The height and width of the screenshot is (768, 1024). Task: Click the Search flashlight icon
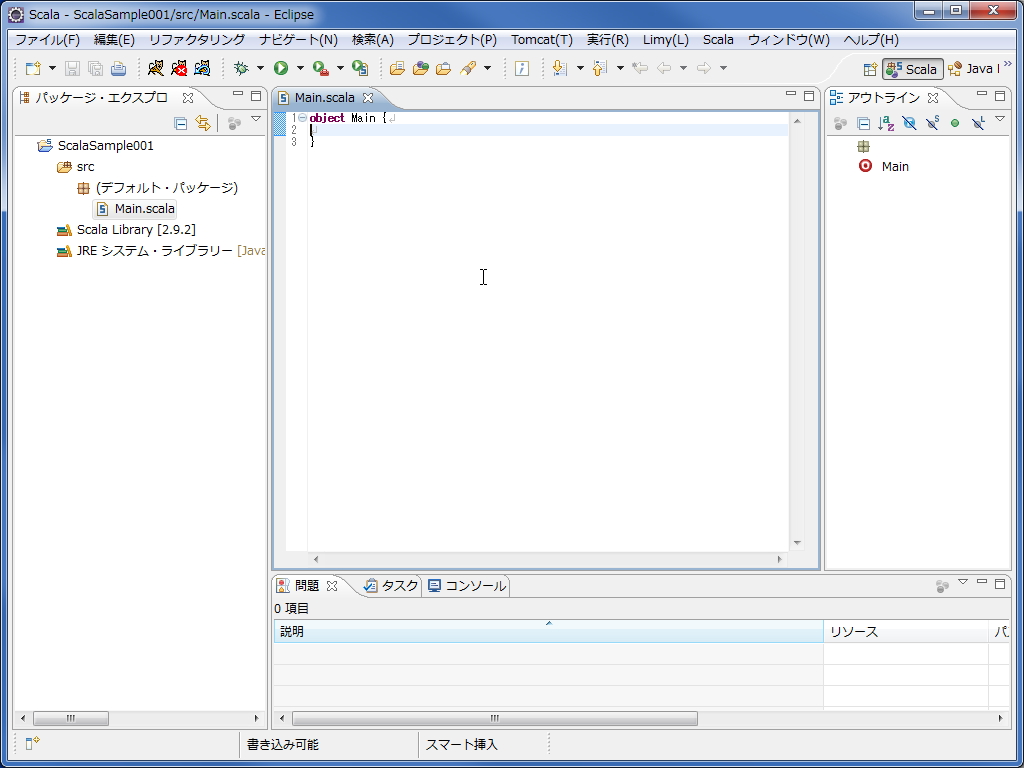click(468, 68)
